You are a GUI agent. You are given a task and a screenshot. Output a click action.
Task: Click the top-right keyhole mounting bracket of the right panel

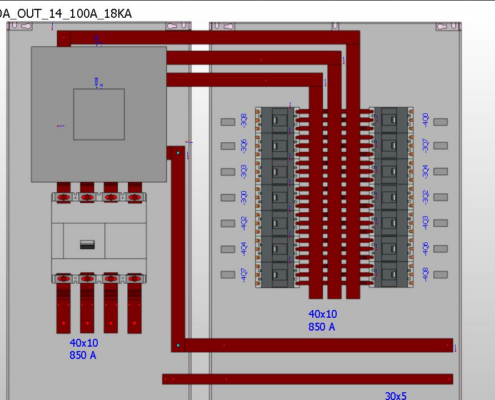point(448,26)
